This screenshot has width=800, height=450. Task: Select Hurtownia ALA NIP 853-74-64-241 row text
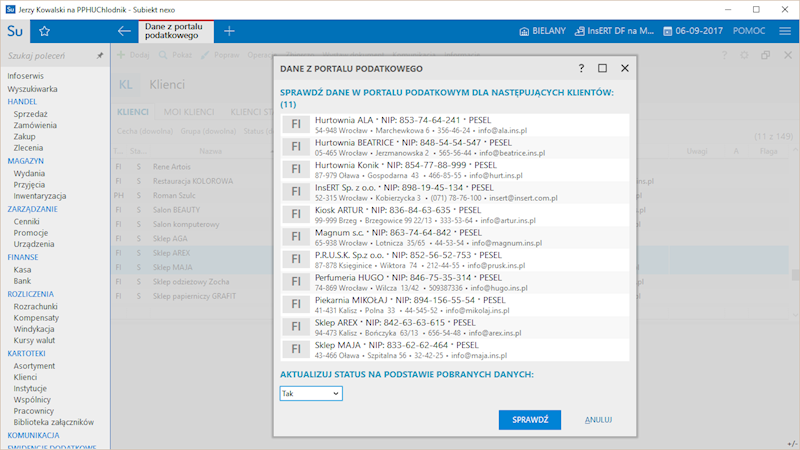coord(403,120)
